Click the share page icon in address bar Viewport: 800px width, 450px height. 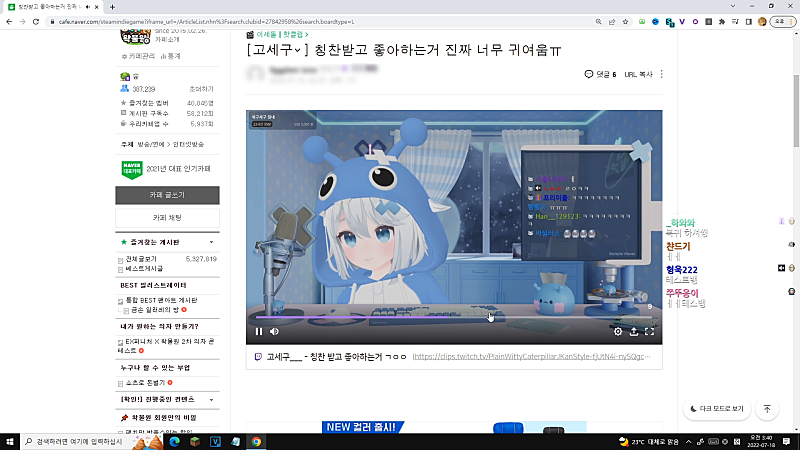(612, 22)
